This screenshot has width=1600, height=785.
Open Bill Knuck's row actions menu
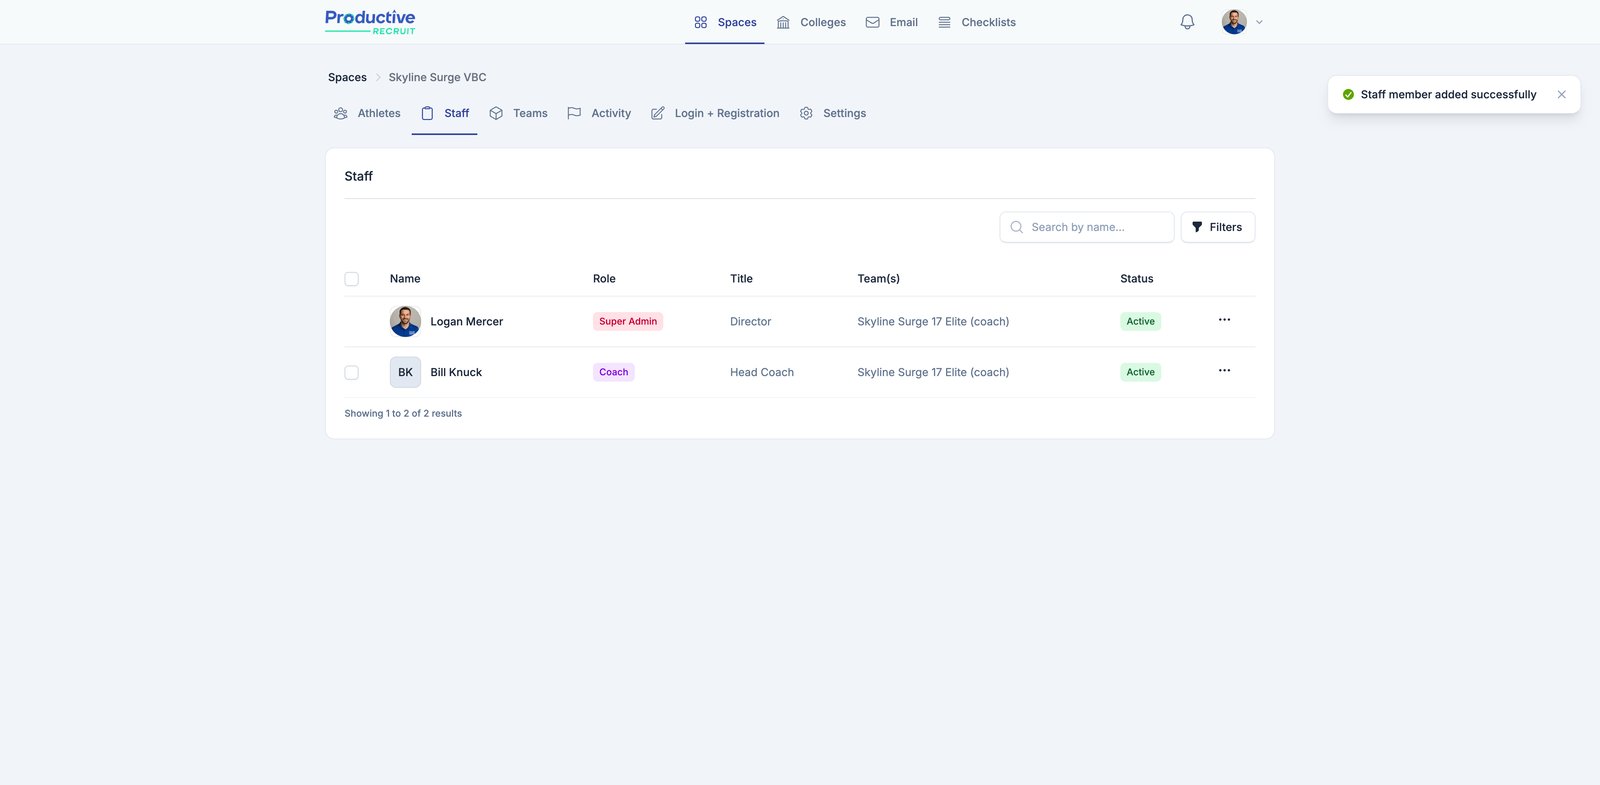pos(1224,371)
